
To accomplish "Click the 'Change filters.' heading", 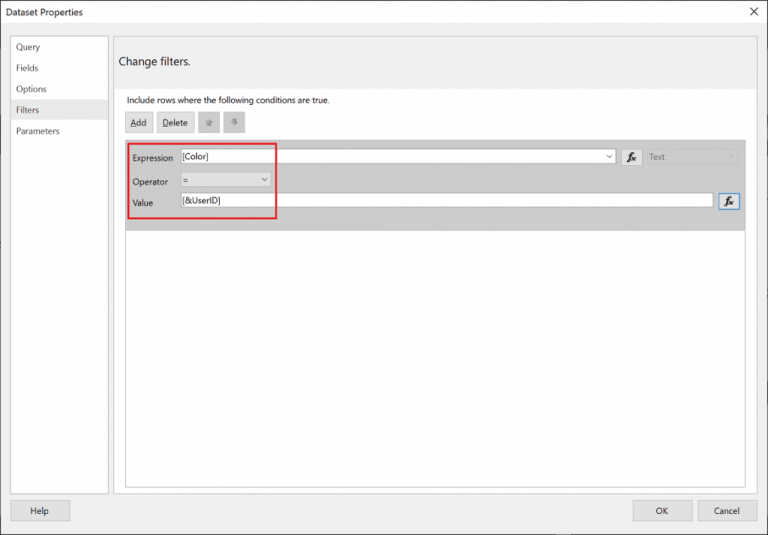I will pyautogui.click(x=154, y=62).
